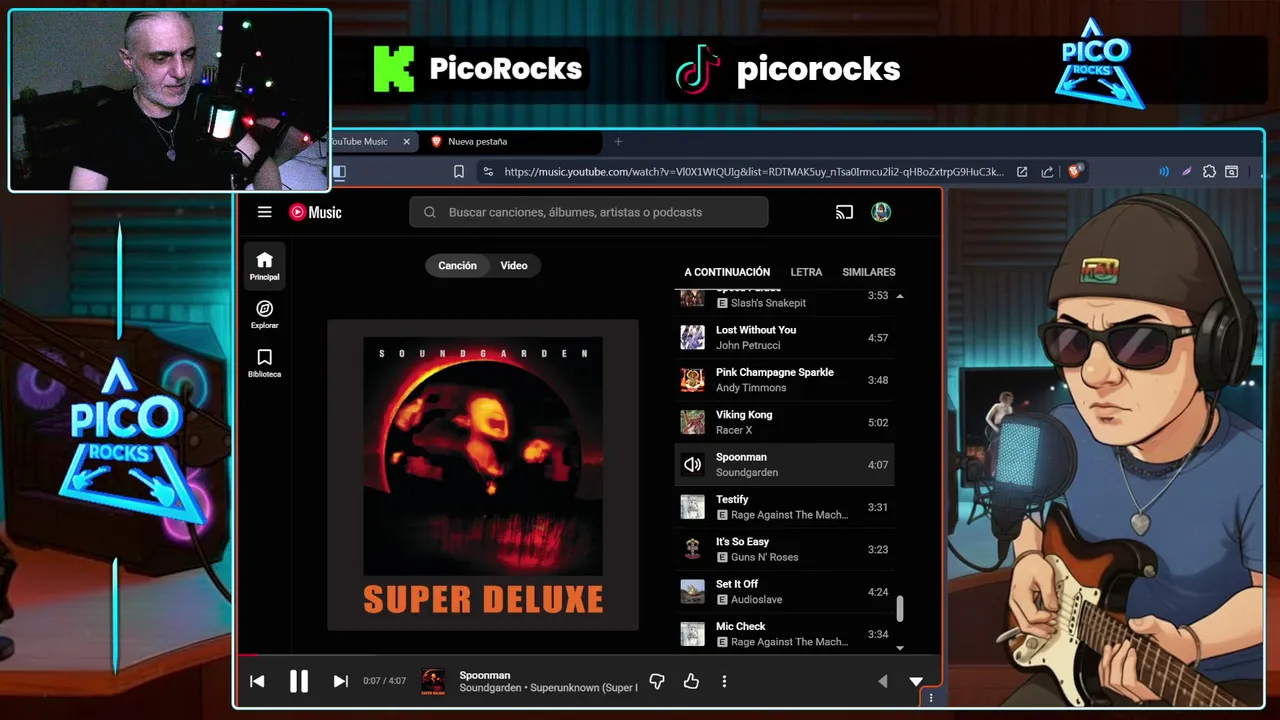Select the A CONTINUACIÓN tab
This screenshot has width=1280, height=720.
point(727,272)
